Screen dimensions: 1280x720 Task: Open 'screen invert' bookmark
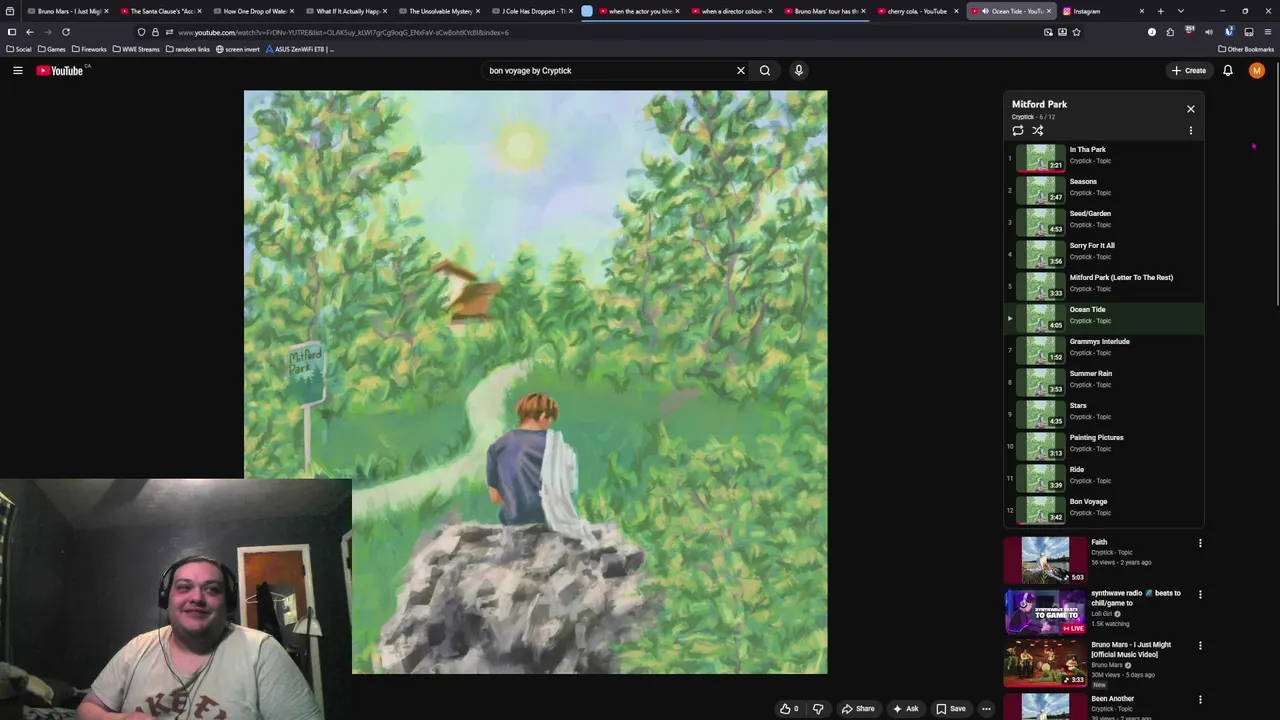click(238, 49)
